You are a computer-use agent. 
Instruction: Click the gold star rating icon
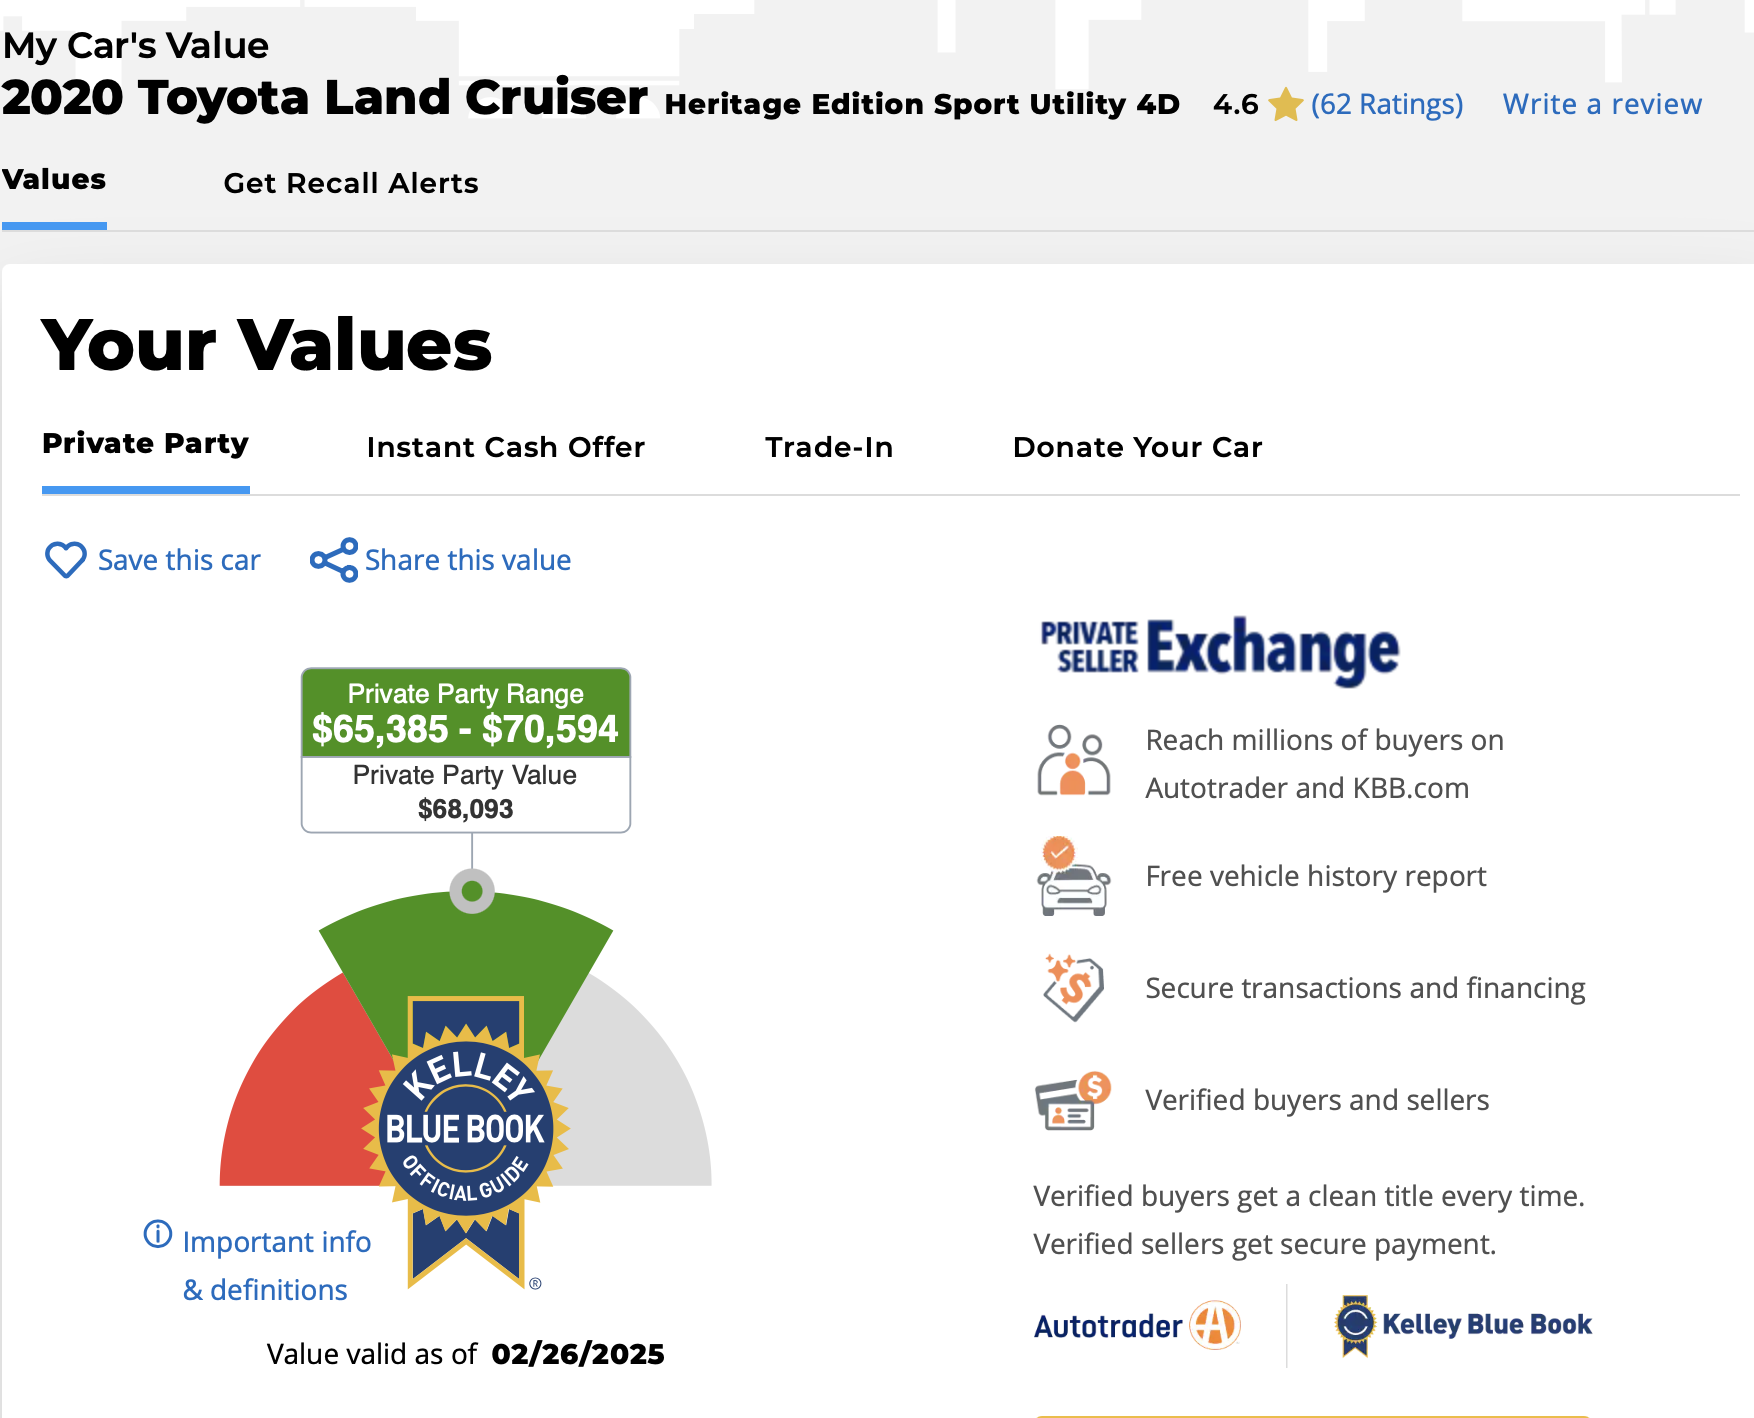point(1285,104)
